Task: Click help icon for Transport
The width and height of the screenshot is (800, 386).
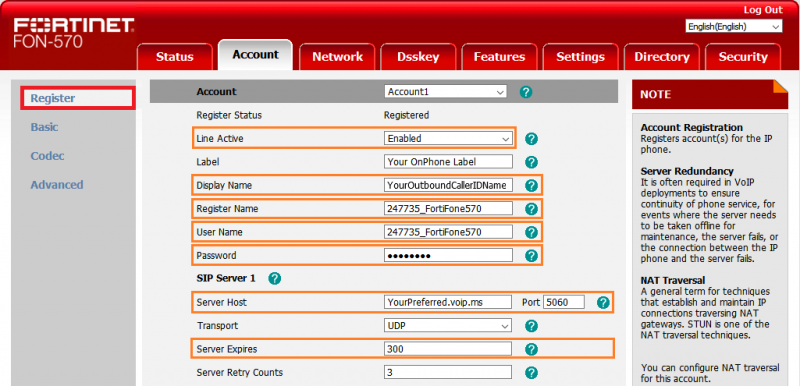Action: pyautogui.click(x=532, y=326)
